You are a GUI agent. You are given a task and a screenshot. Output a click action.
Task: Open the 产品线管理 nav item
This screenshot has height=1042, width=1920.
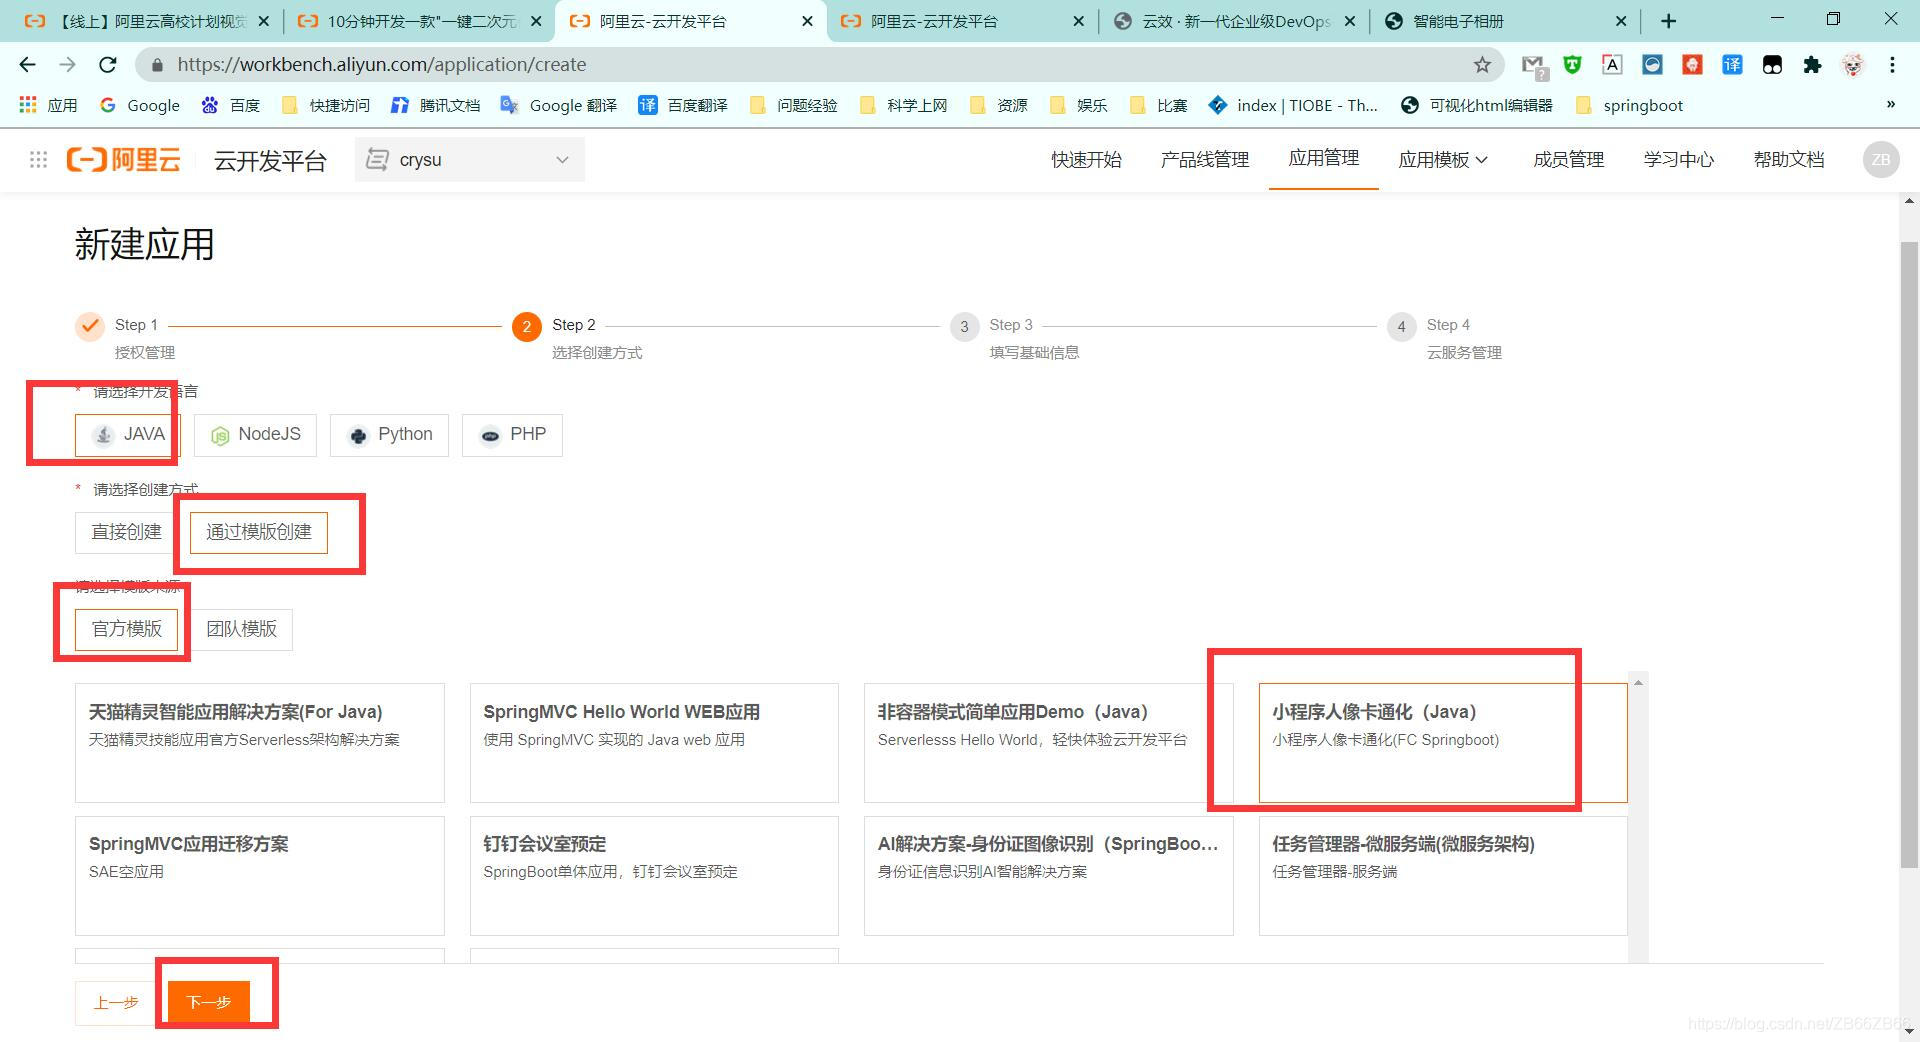pos(1205,160)
